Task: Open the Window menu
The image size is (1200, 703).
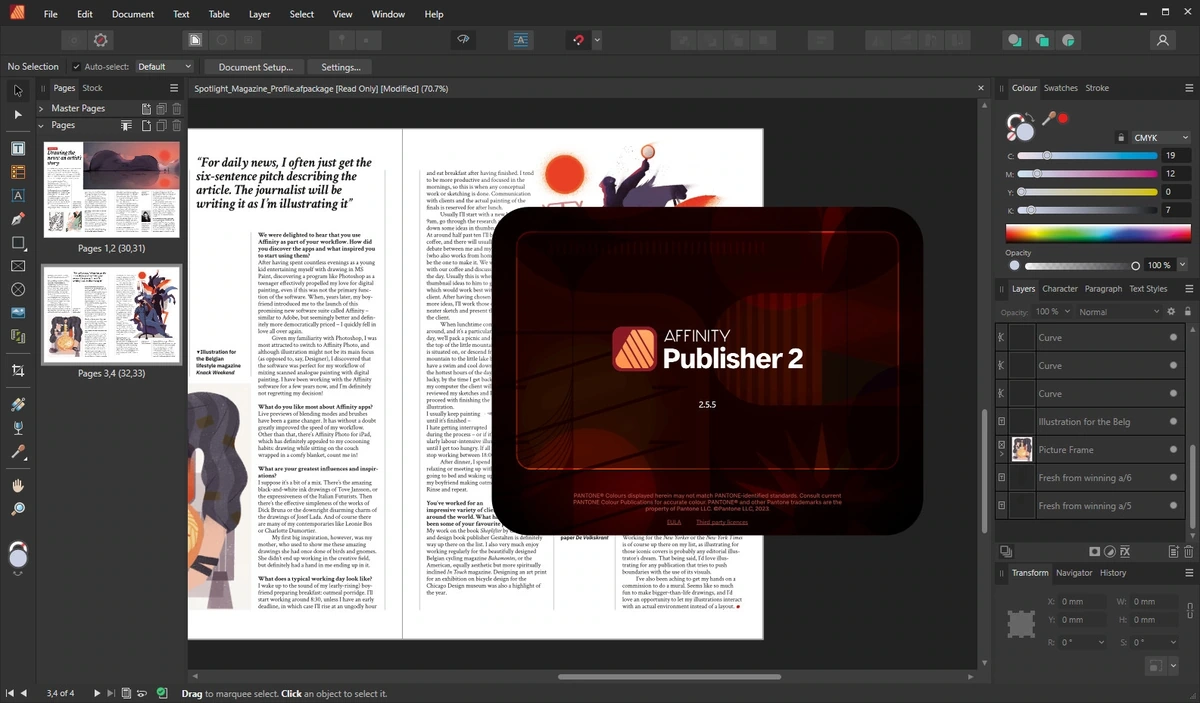Action: pyautogui.click(x=388, y=14)
